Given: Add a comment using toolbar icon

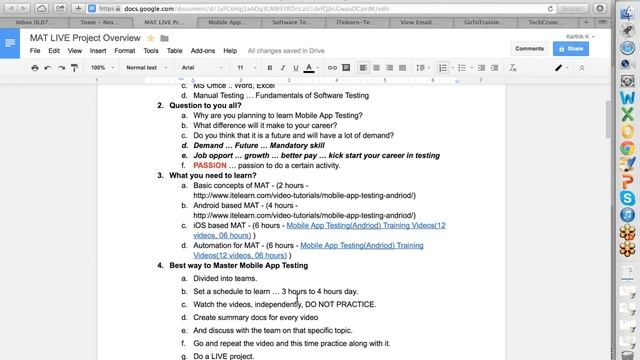Looking at the screenshot, I should tap(346, 68).
